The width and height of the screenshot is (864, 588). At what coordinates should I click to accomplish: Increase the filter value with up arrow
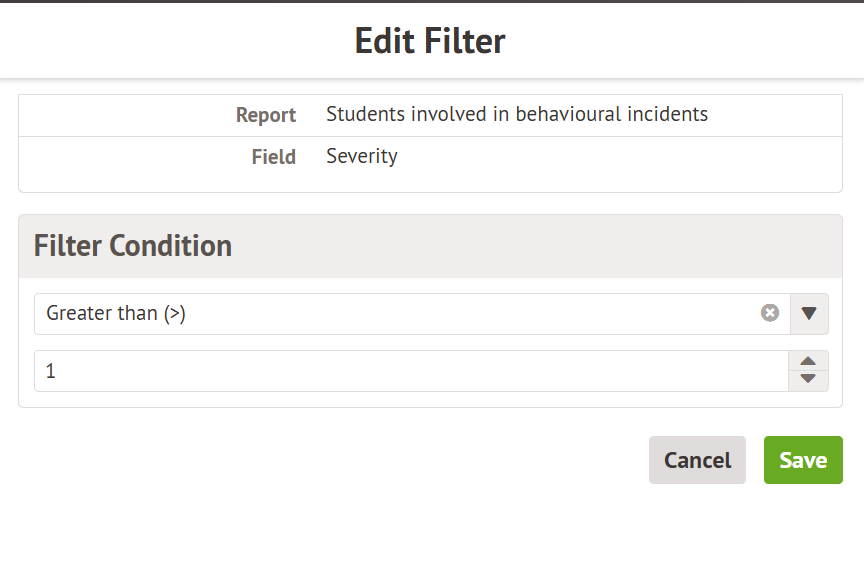[x=808, y=362]
